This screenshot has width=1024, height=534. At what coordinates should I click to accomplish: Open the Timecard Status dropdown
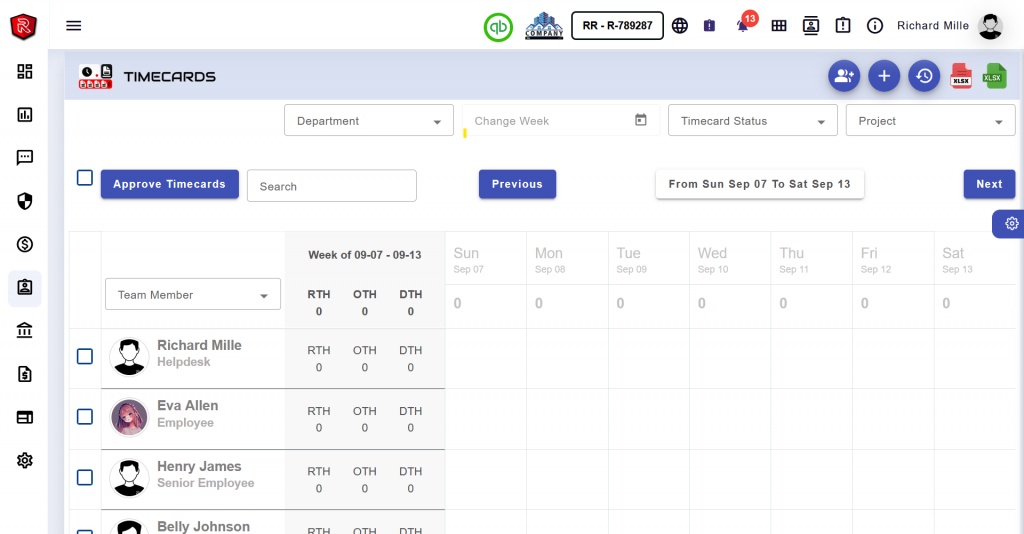(752, 121)
